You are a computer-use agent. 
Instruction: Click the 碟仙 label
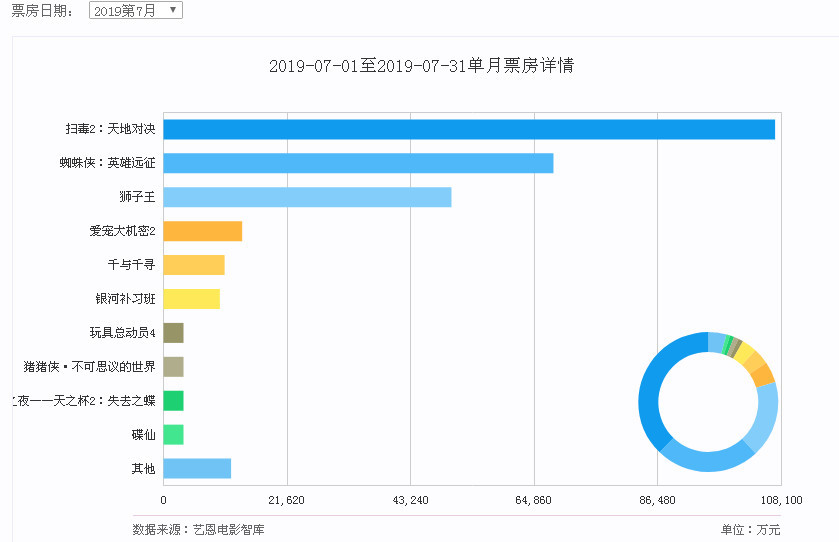coord(143,434)
